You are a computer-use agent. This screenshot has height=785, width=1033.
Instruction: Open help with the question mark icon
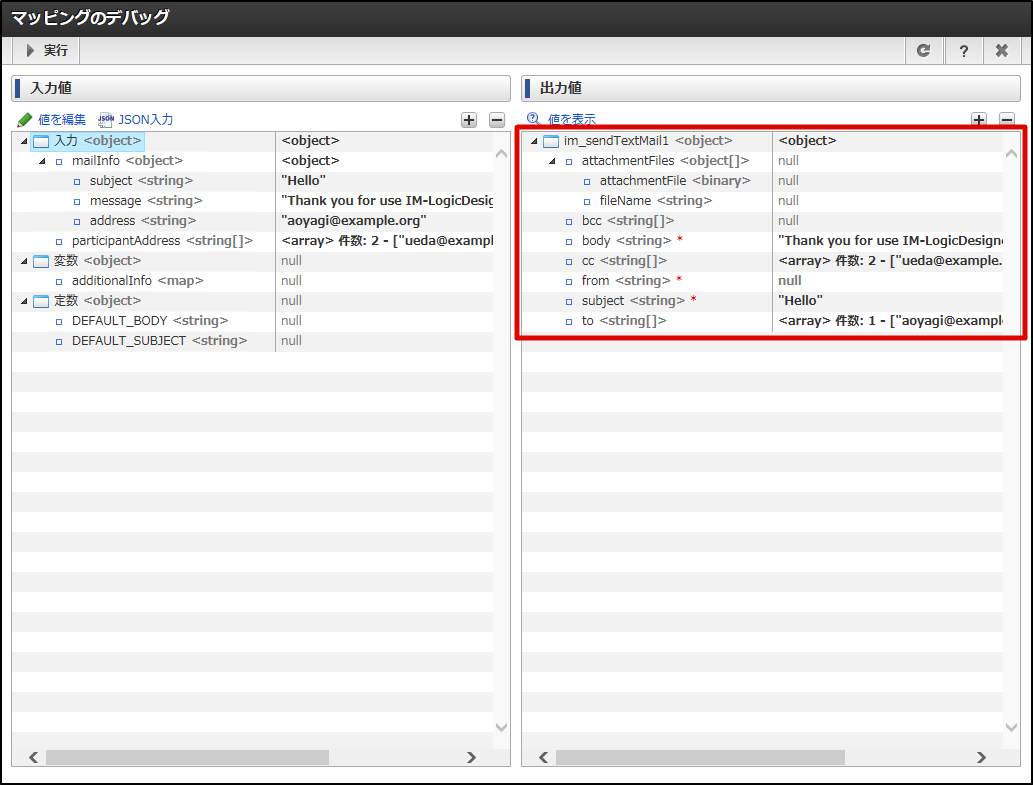[963, 51]
